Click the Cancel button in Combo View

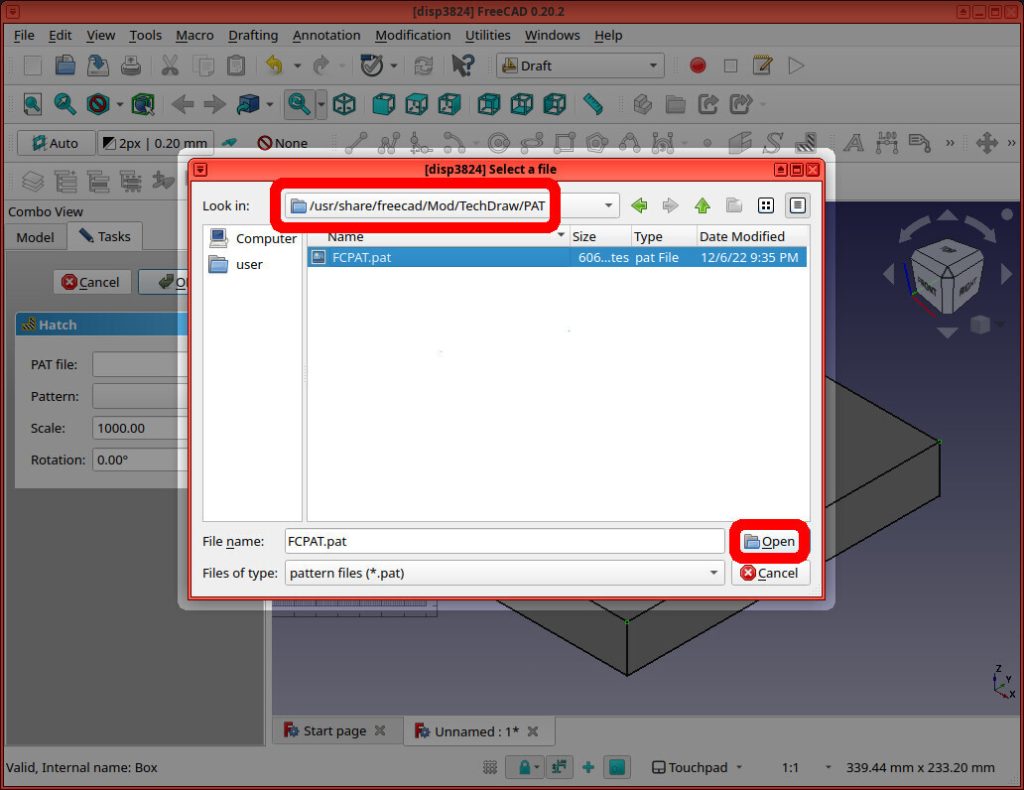(91, 282)
